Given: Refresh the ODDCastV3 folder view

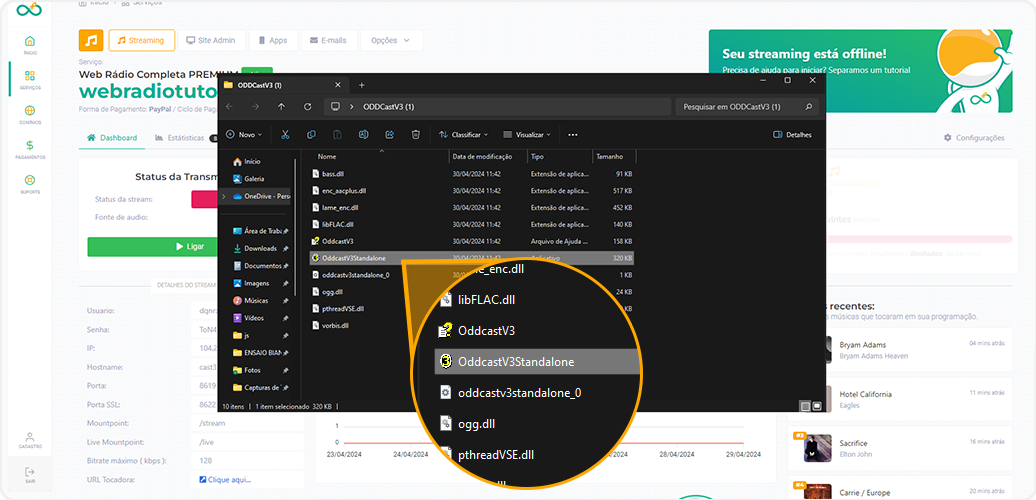Looking at the screenshot, I should (307, 106).
